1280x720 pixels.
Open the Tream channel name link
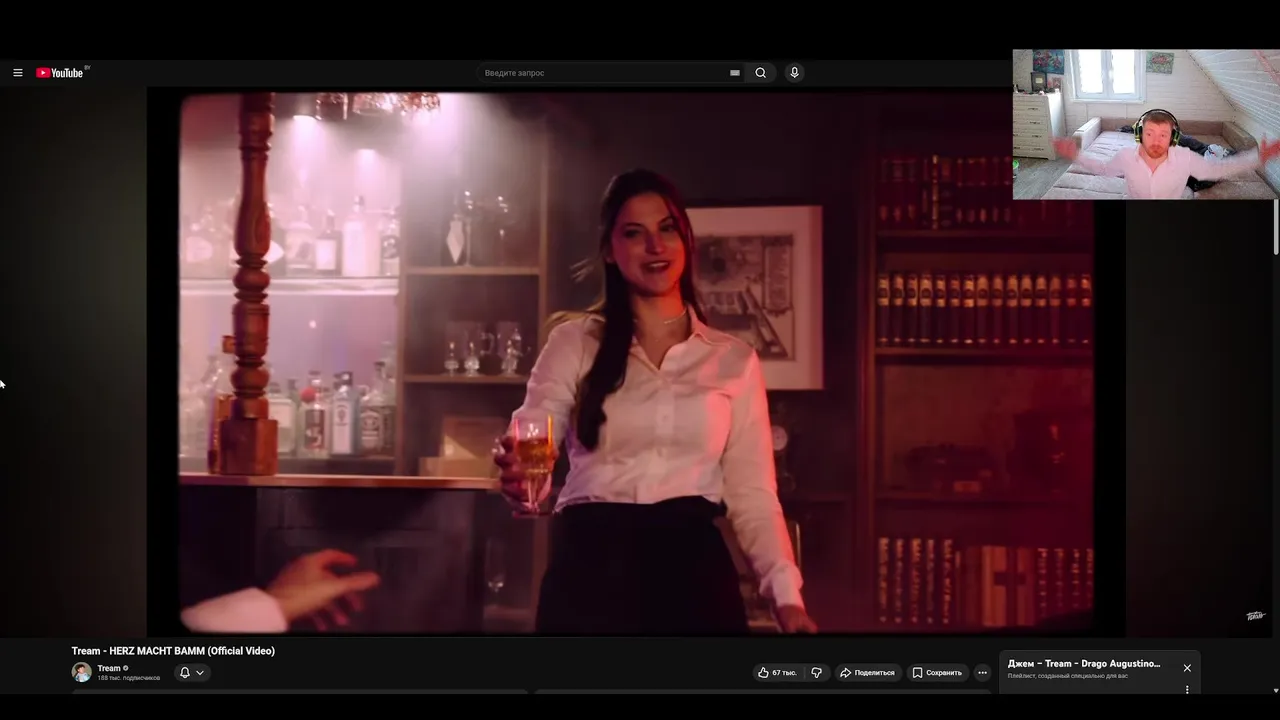click(x=109, y=668)
